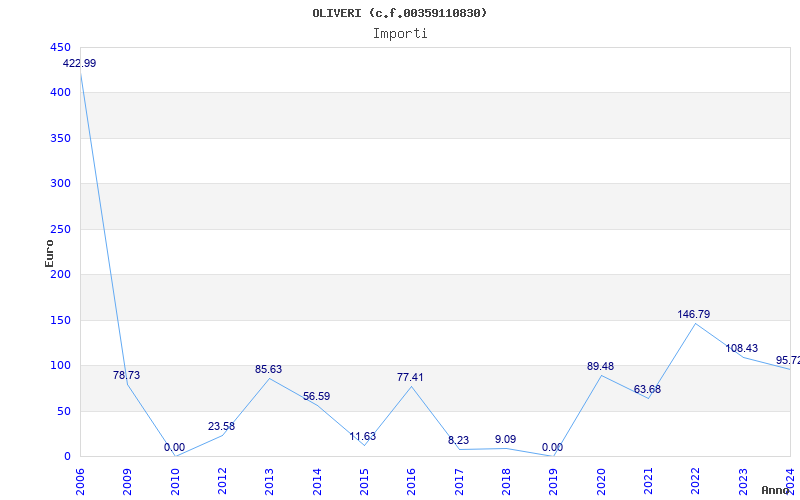Click the 0.00 label above 2010
800x500 pixels.
174,447
